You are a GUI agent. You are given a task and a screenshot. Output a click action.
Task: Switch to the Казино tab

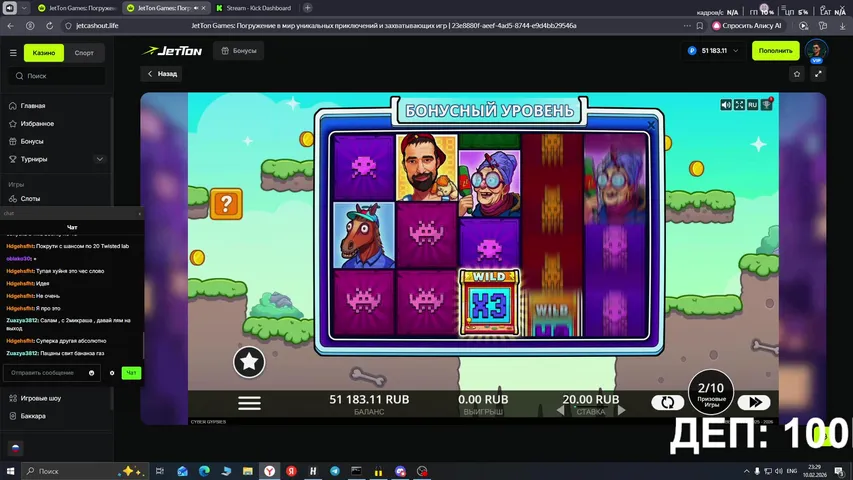(x=44, y=52)
